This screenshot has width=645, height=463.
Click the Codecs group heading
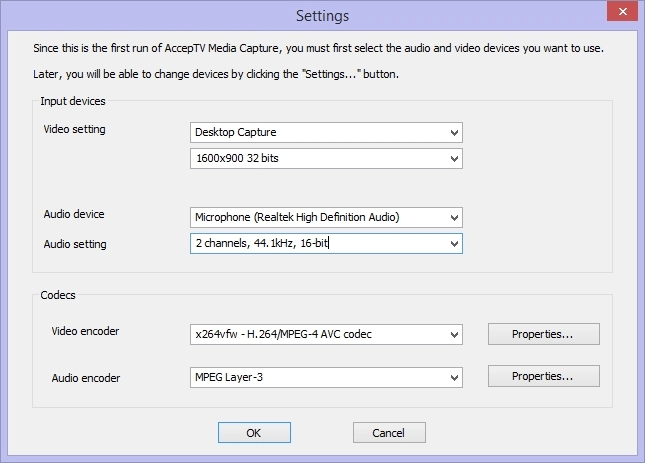58,295
